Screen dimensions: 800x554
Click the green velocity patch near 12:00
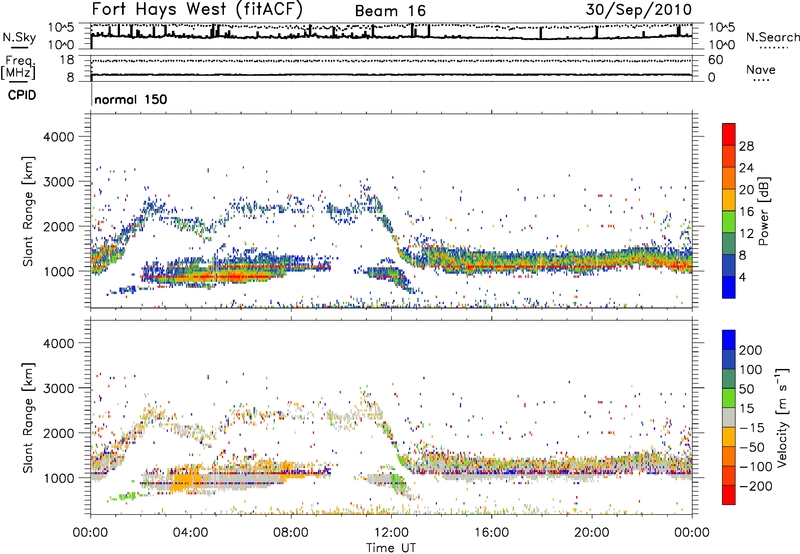point(398,481)
